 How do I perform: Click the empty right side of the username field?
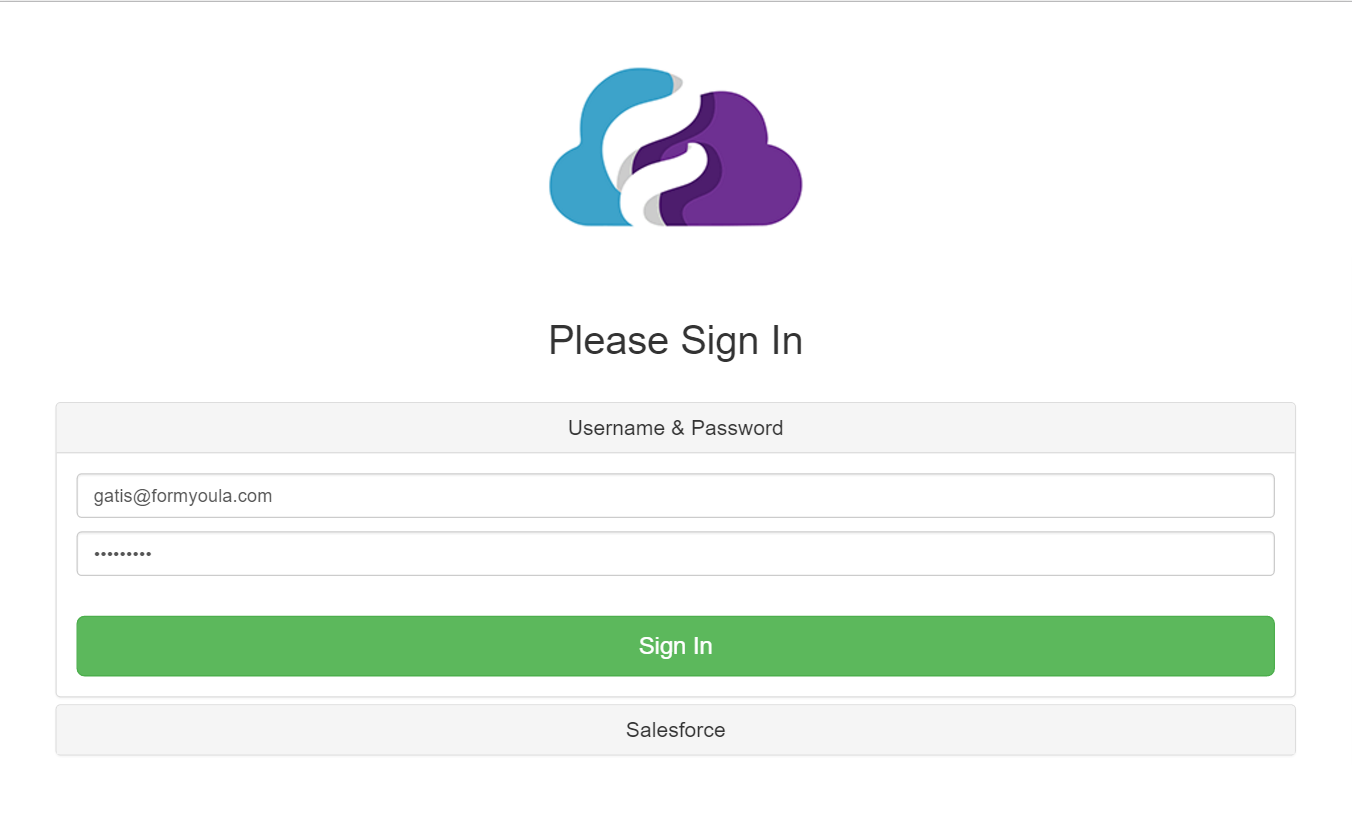pos(900,496)
